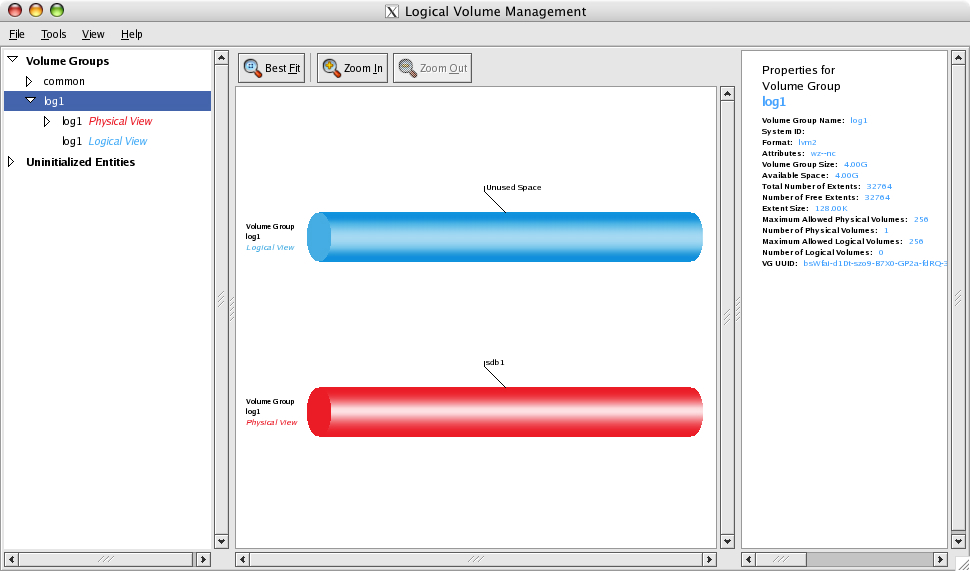This screenshot has width=970, height=571.
Task: Click the Zoom In magnifier icon
Action: coord(331,69)
